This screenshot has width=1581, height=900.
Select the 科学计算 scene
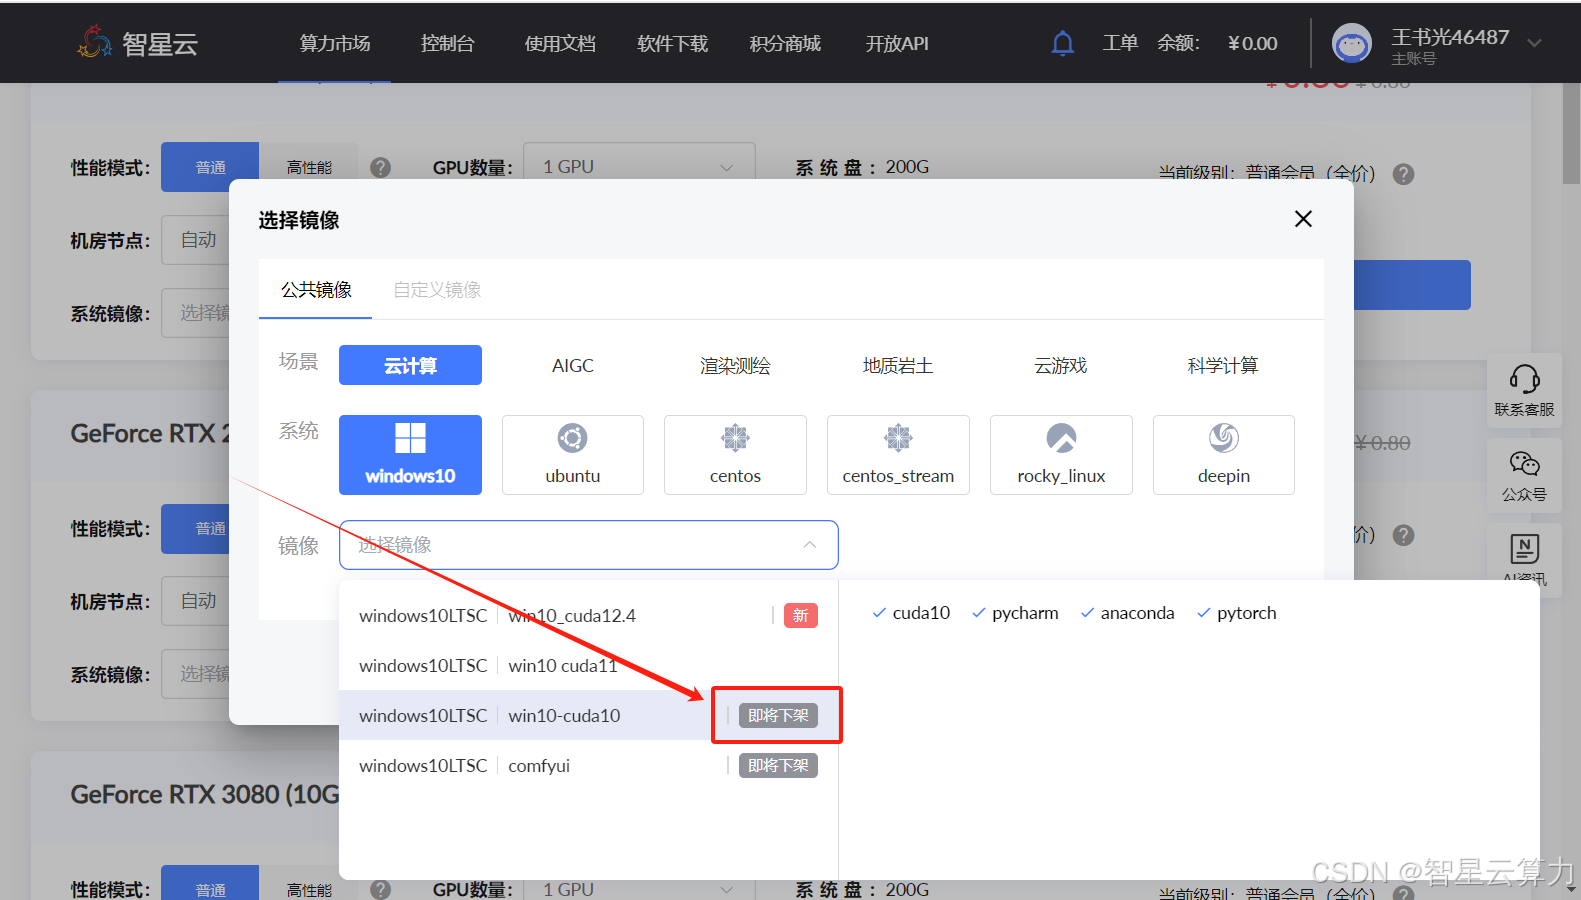[x=1223, y=365]
